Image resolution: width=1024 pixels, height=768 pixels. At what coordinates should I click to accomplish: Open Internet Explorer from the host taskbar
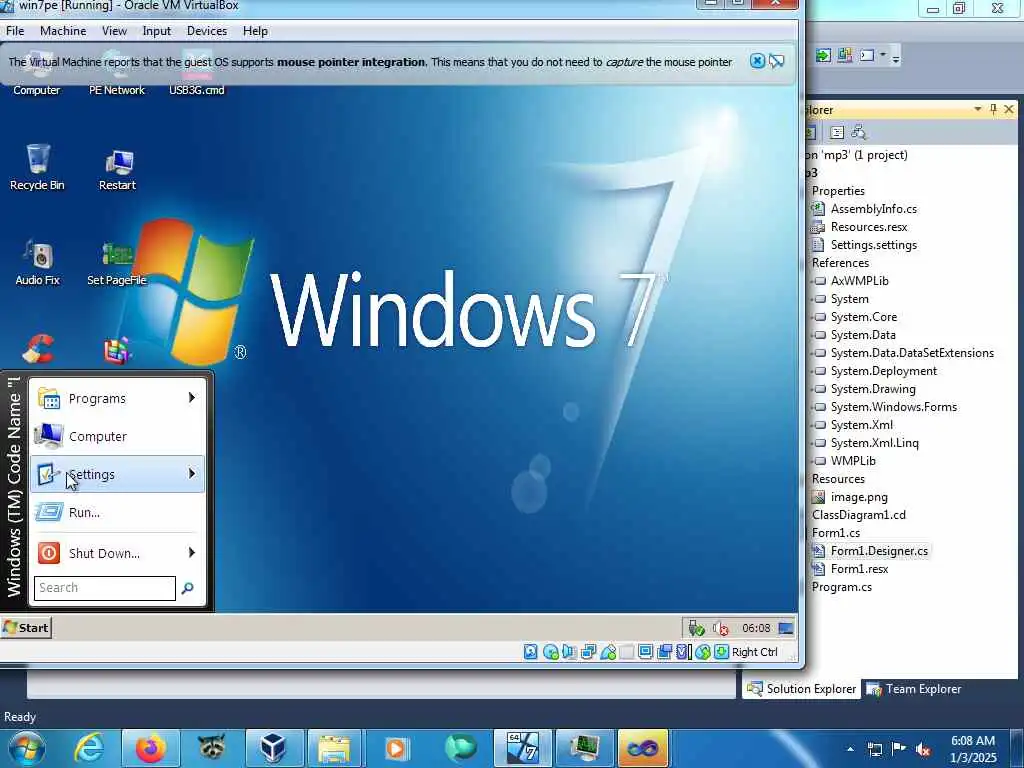click(x=88, y=748)
